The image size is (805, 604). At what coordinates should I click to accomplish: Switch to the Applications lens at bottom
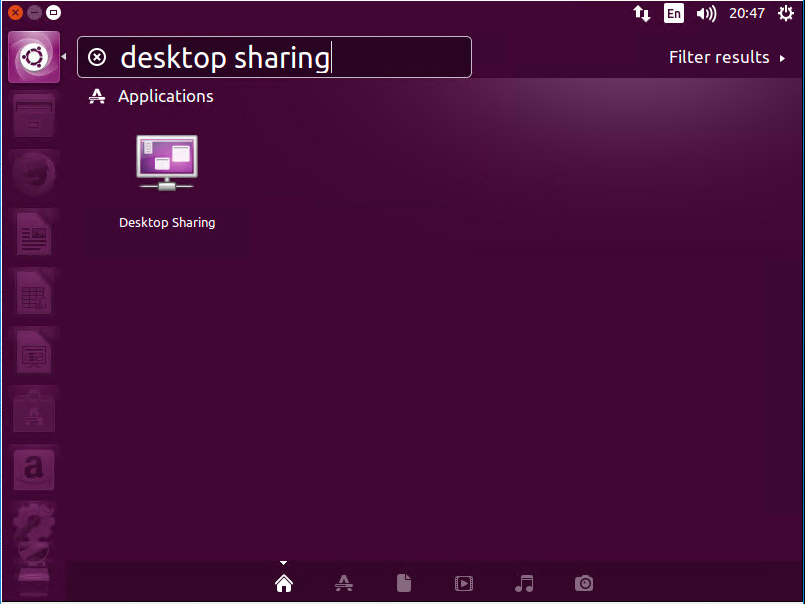[x=344, y=583]
